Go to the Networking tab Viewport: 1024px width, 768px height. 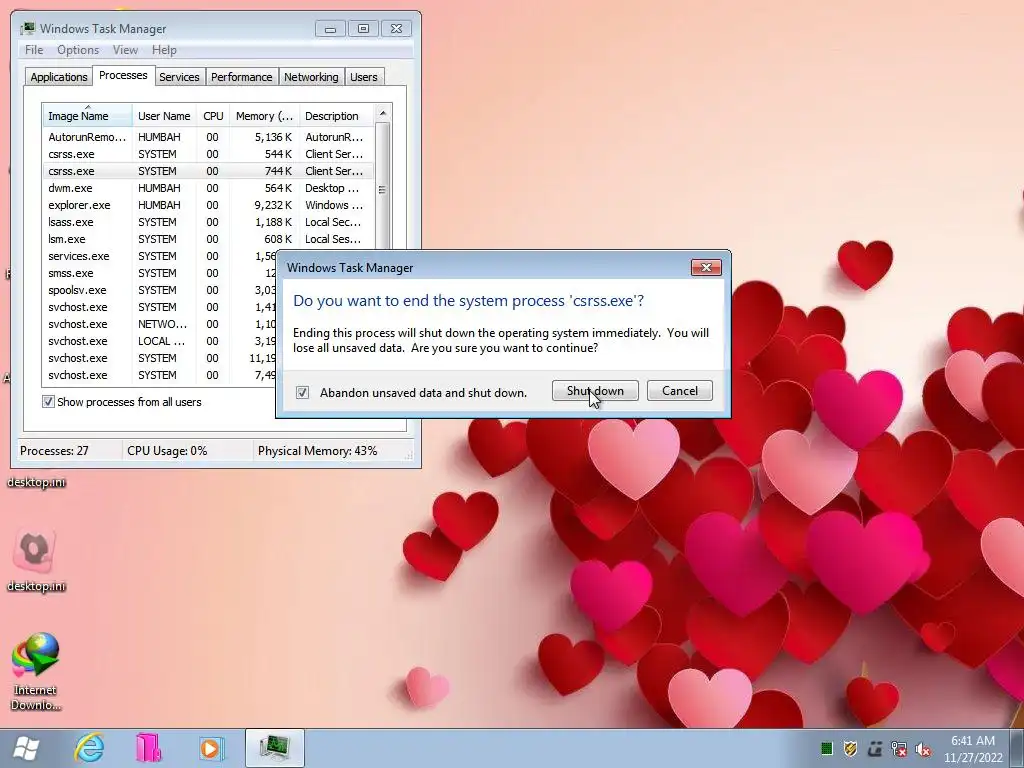tap(311, 76)
